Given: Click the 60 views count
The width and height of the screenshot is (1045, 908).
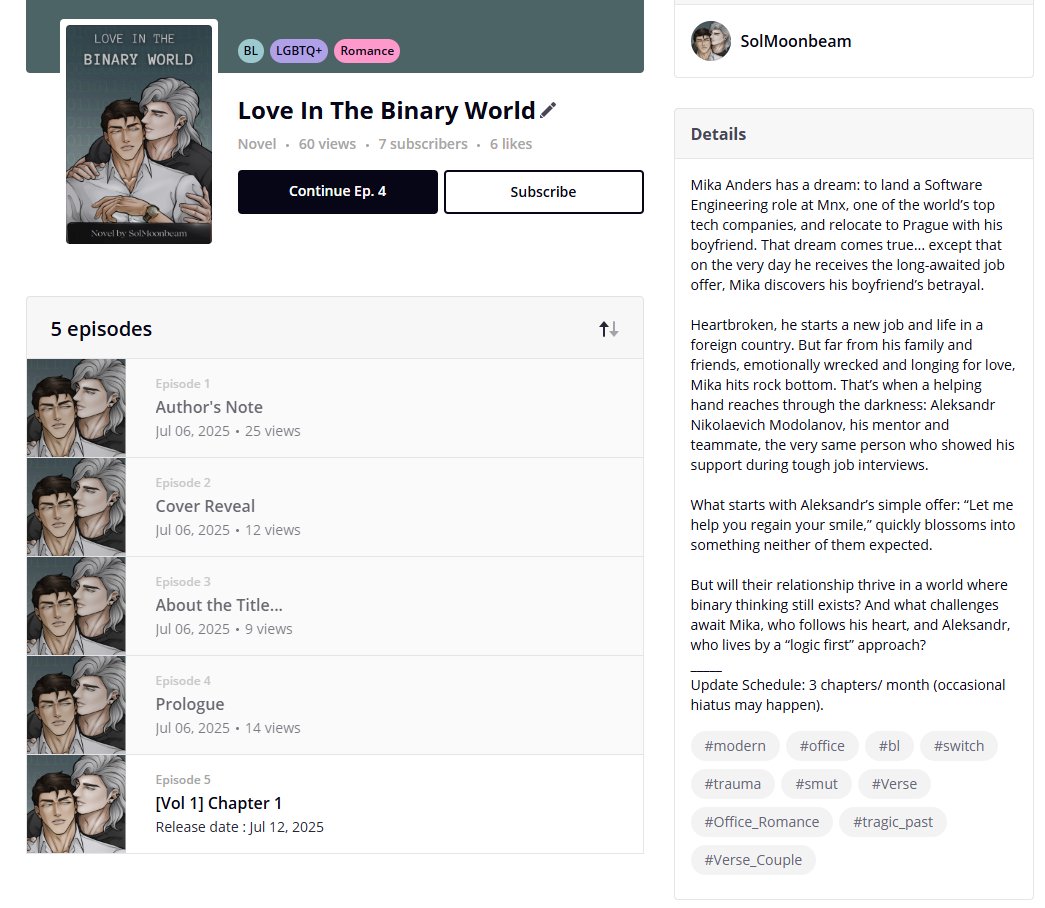Looking at the screenshot, I should (x=327, y=144).
